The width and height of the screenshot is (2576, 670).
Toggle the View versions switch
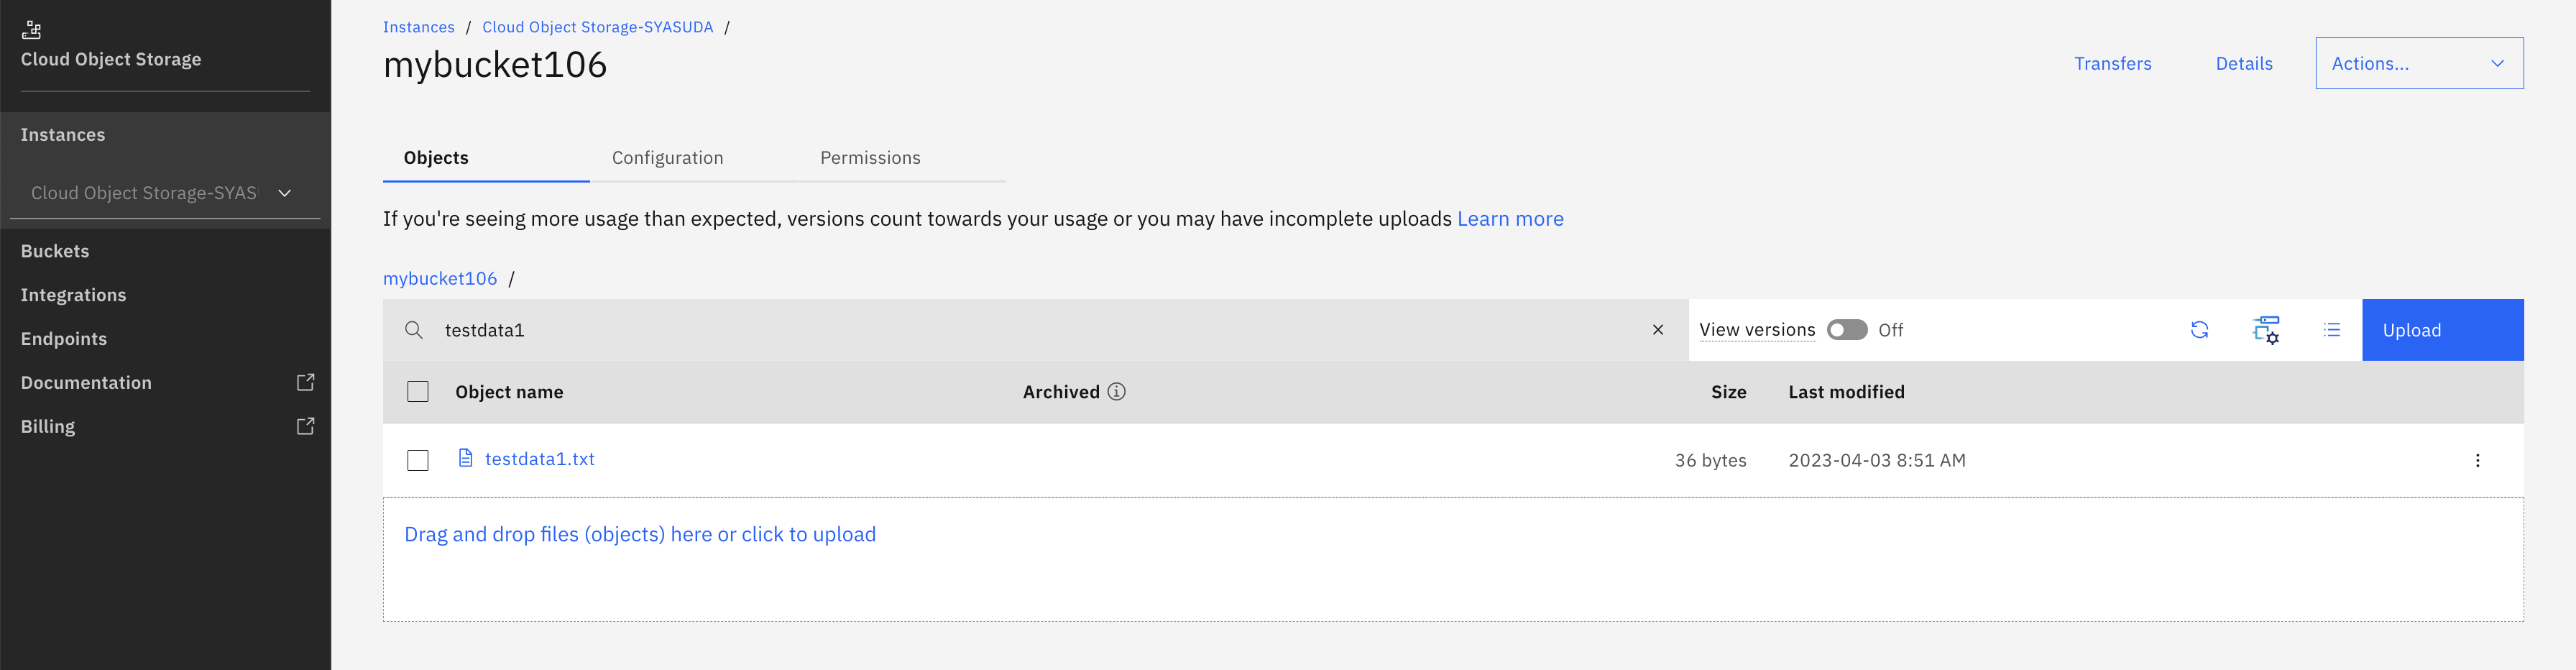1847,330
